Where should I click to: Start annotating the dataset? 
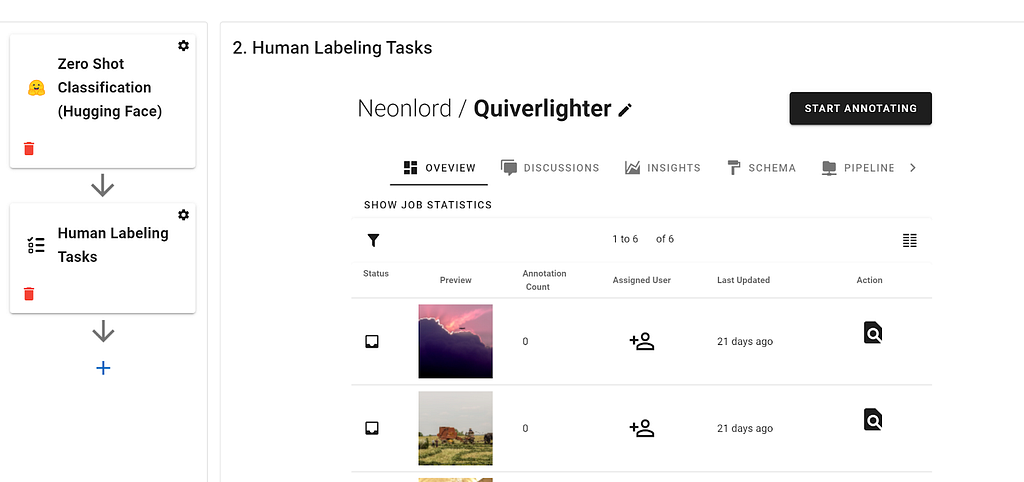click(x=861, y=108)
